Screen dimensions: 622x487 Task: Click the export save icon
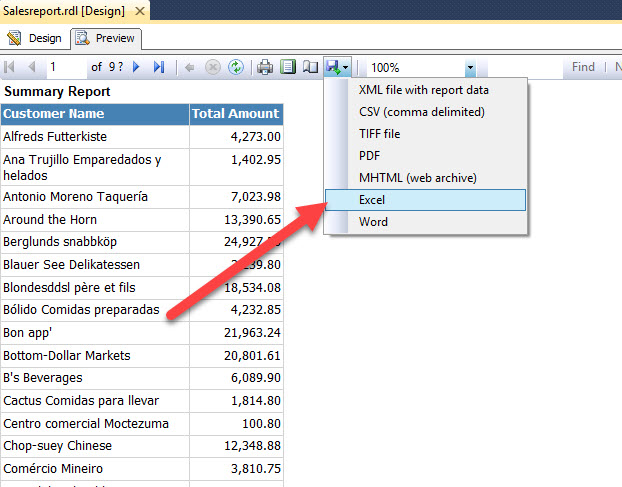click(x=333, y=67)
